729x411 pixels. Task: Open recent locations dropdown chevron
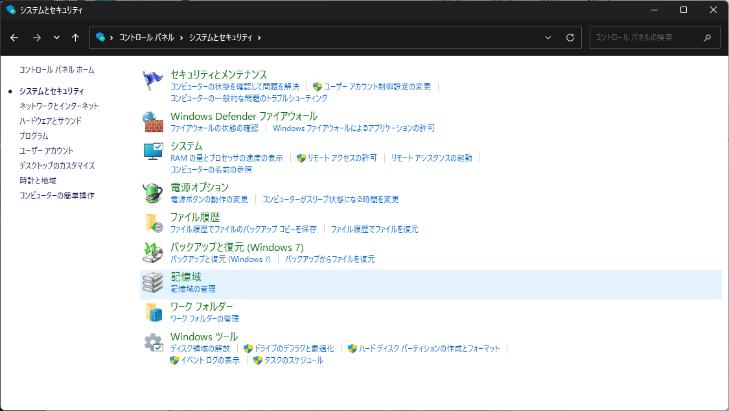coord(56,38)
